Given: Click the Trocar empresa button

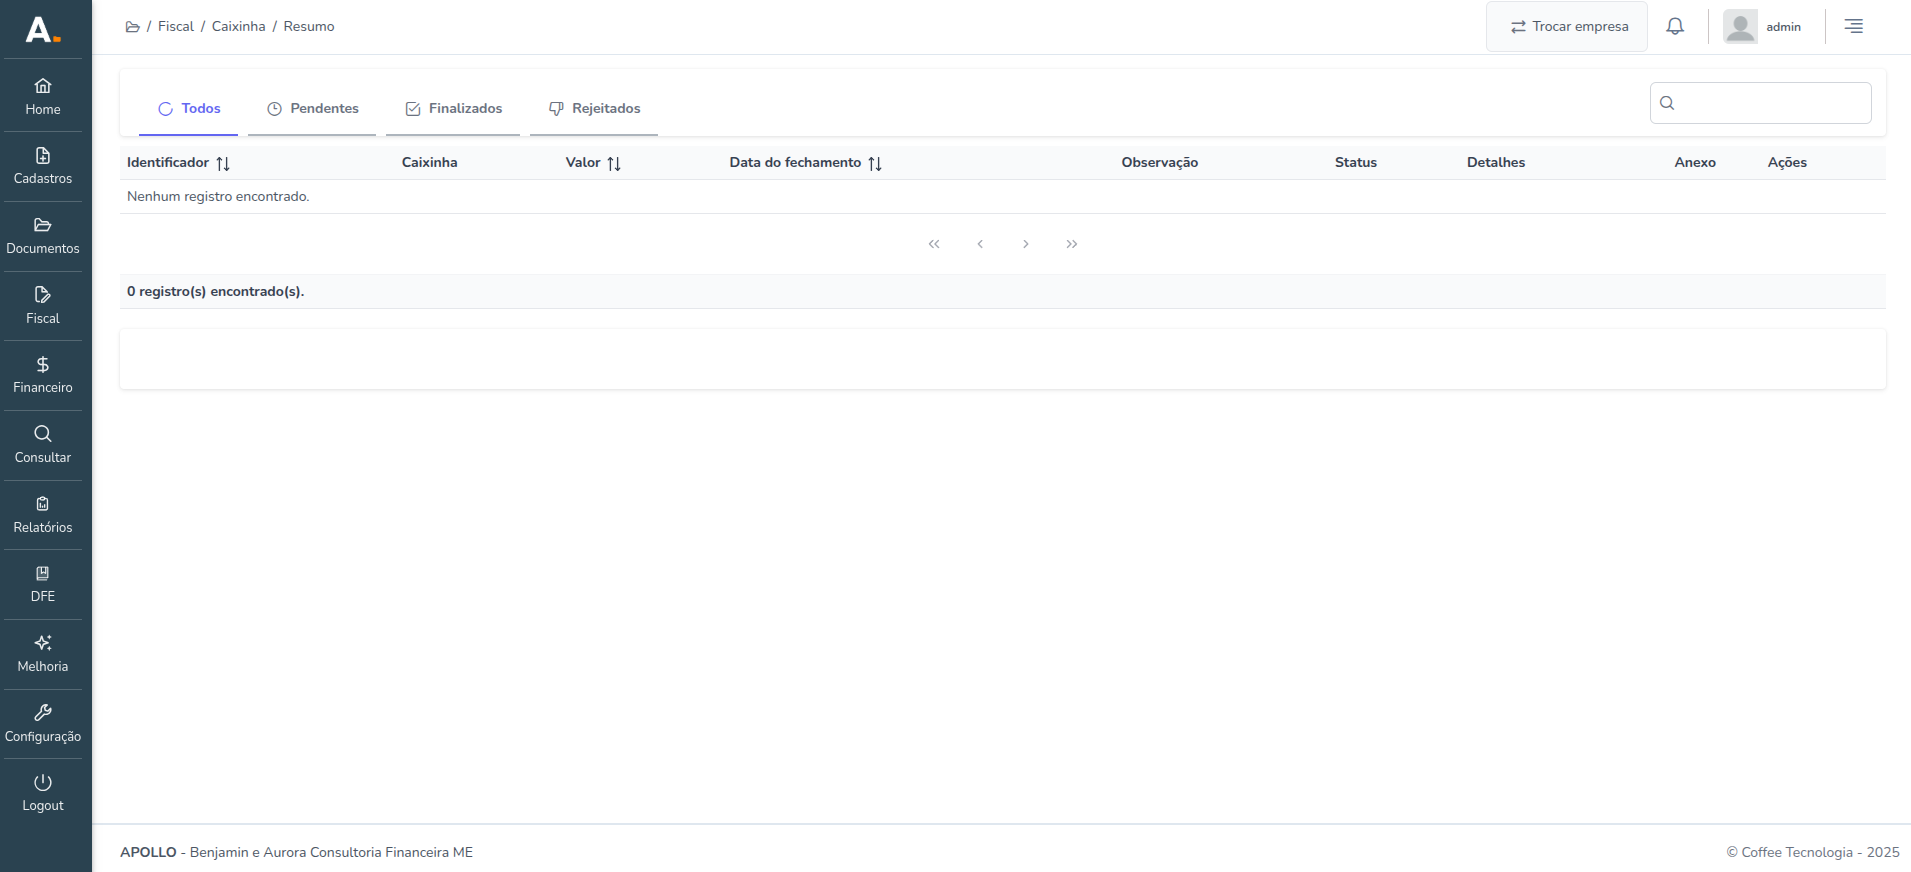Looking at the screenshot, I should coord(1567,27).
